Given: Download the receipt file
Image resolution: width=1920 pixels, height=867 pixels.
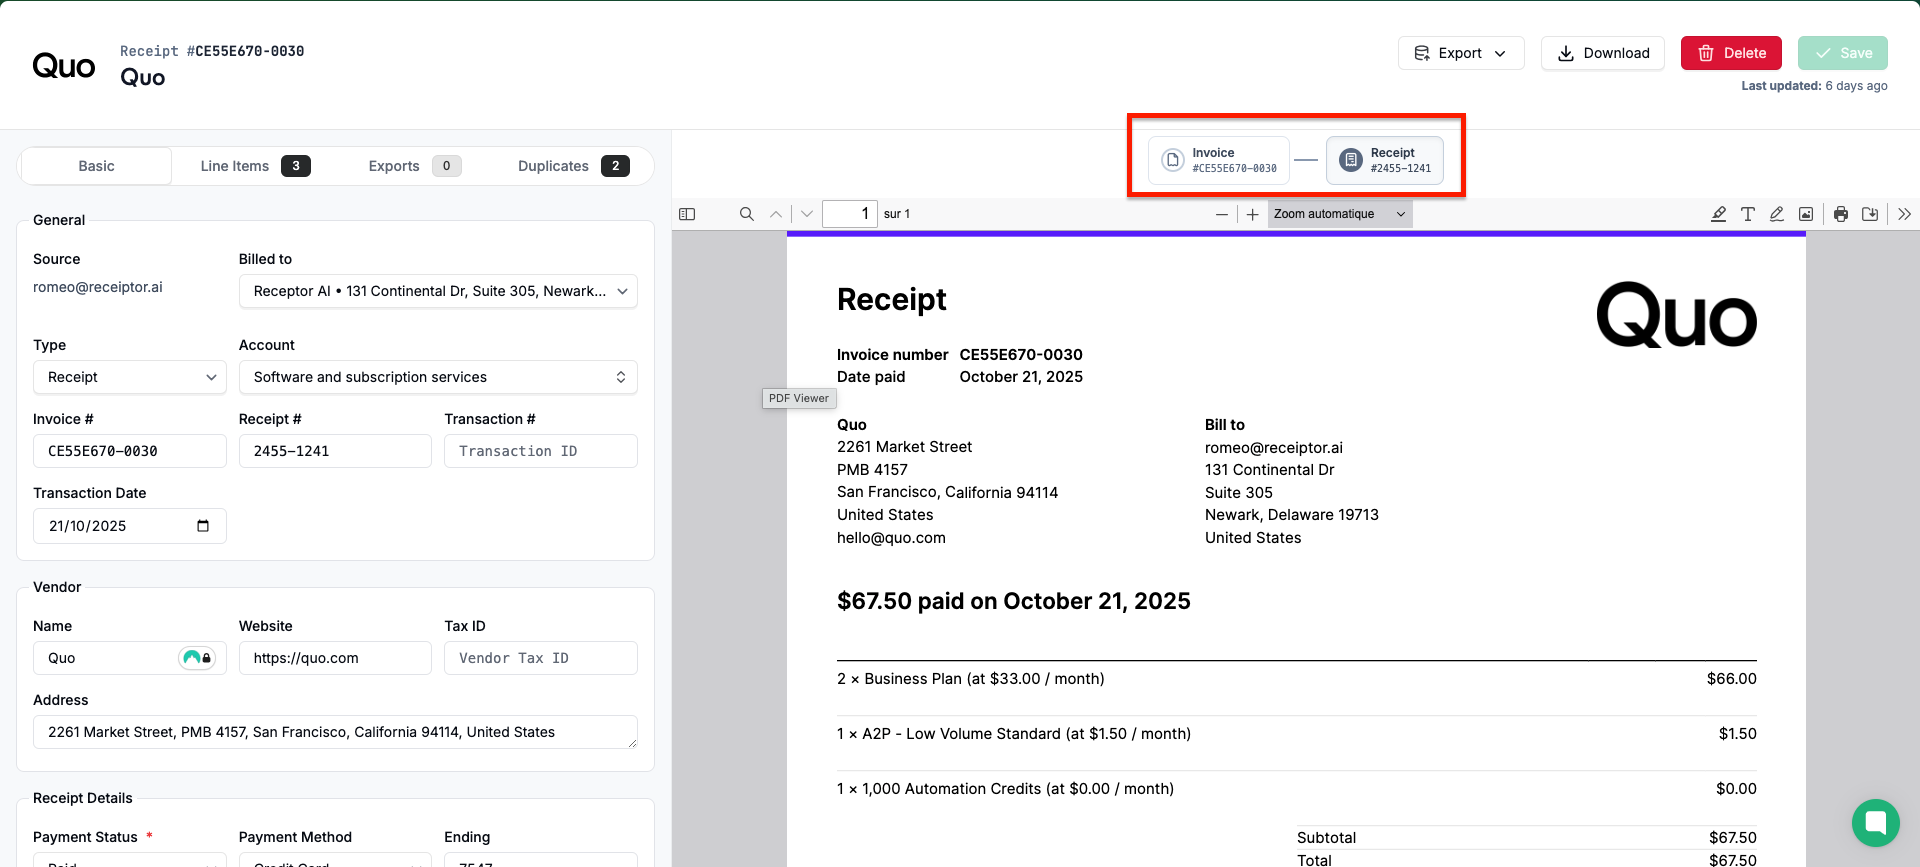Looking at the screenshot, I should click(x=1603, y=53).
